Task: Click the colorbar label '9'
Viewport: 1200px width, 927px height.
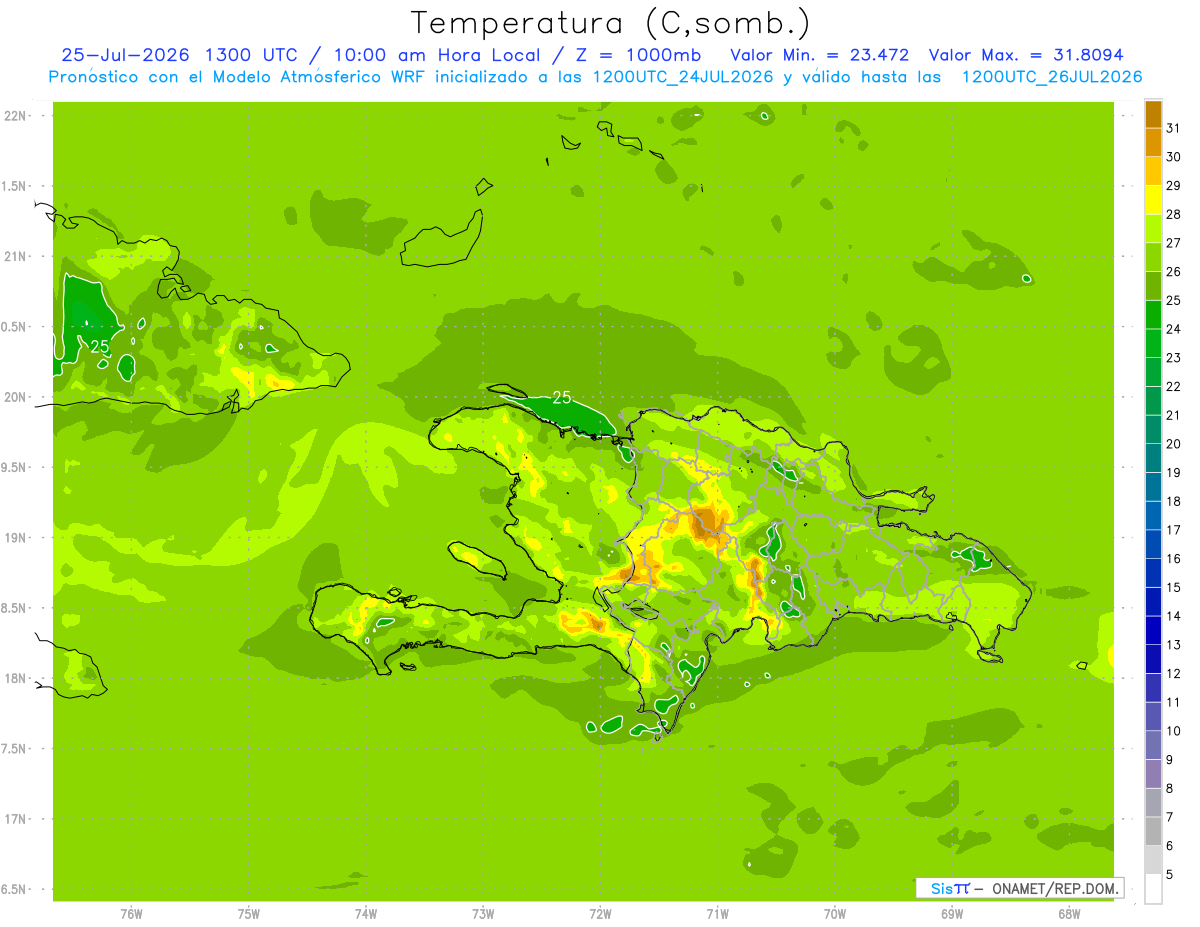Action: pos(1170,760)
